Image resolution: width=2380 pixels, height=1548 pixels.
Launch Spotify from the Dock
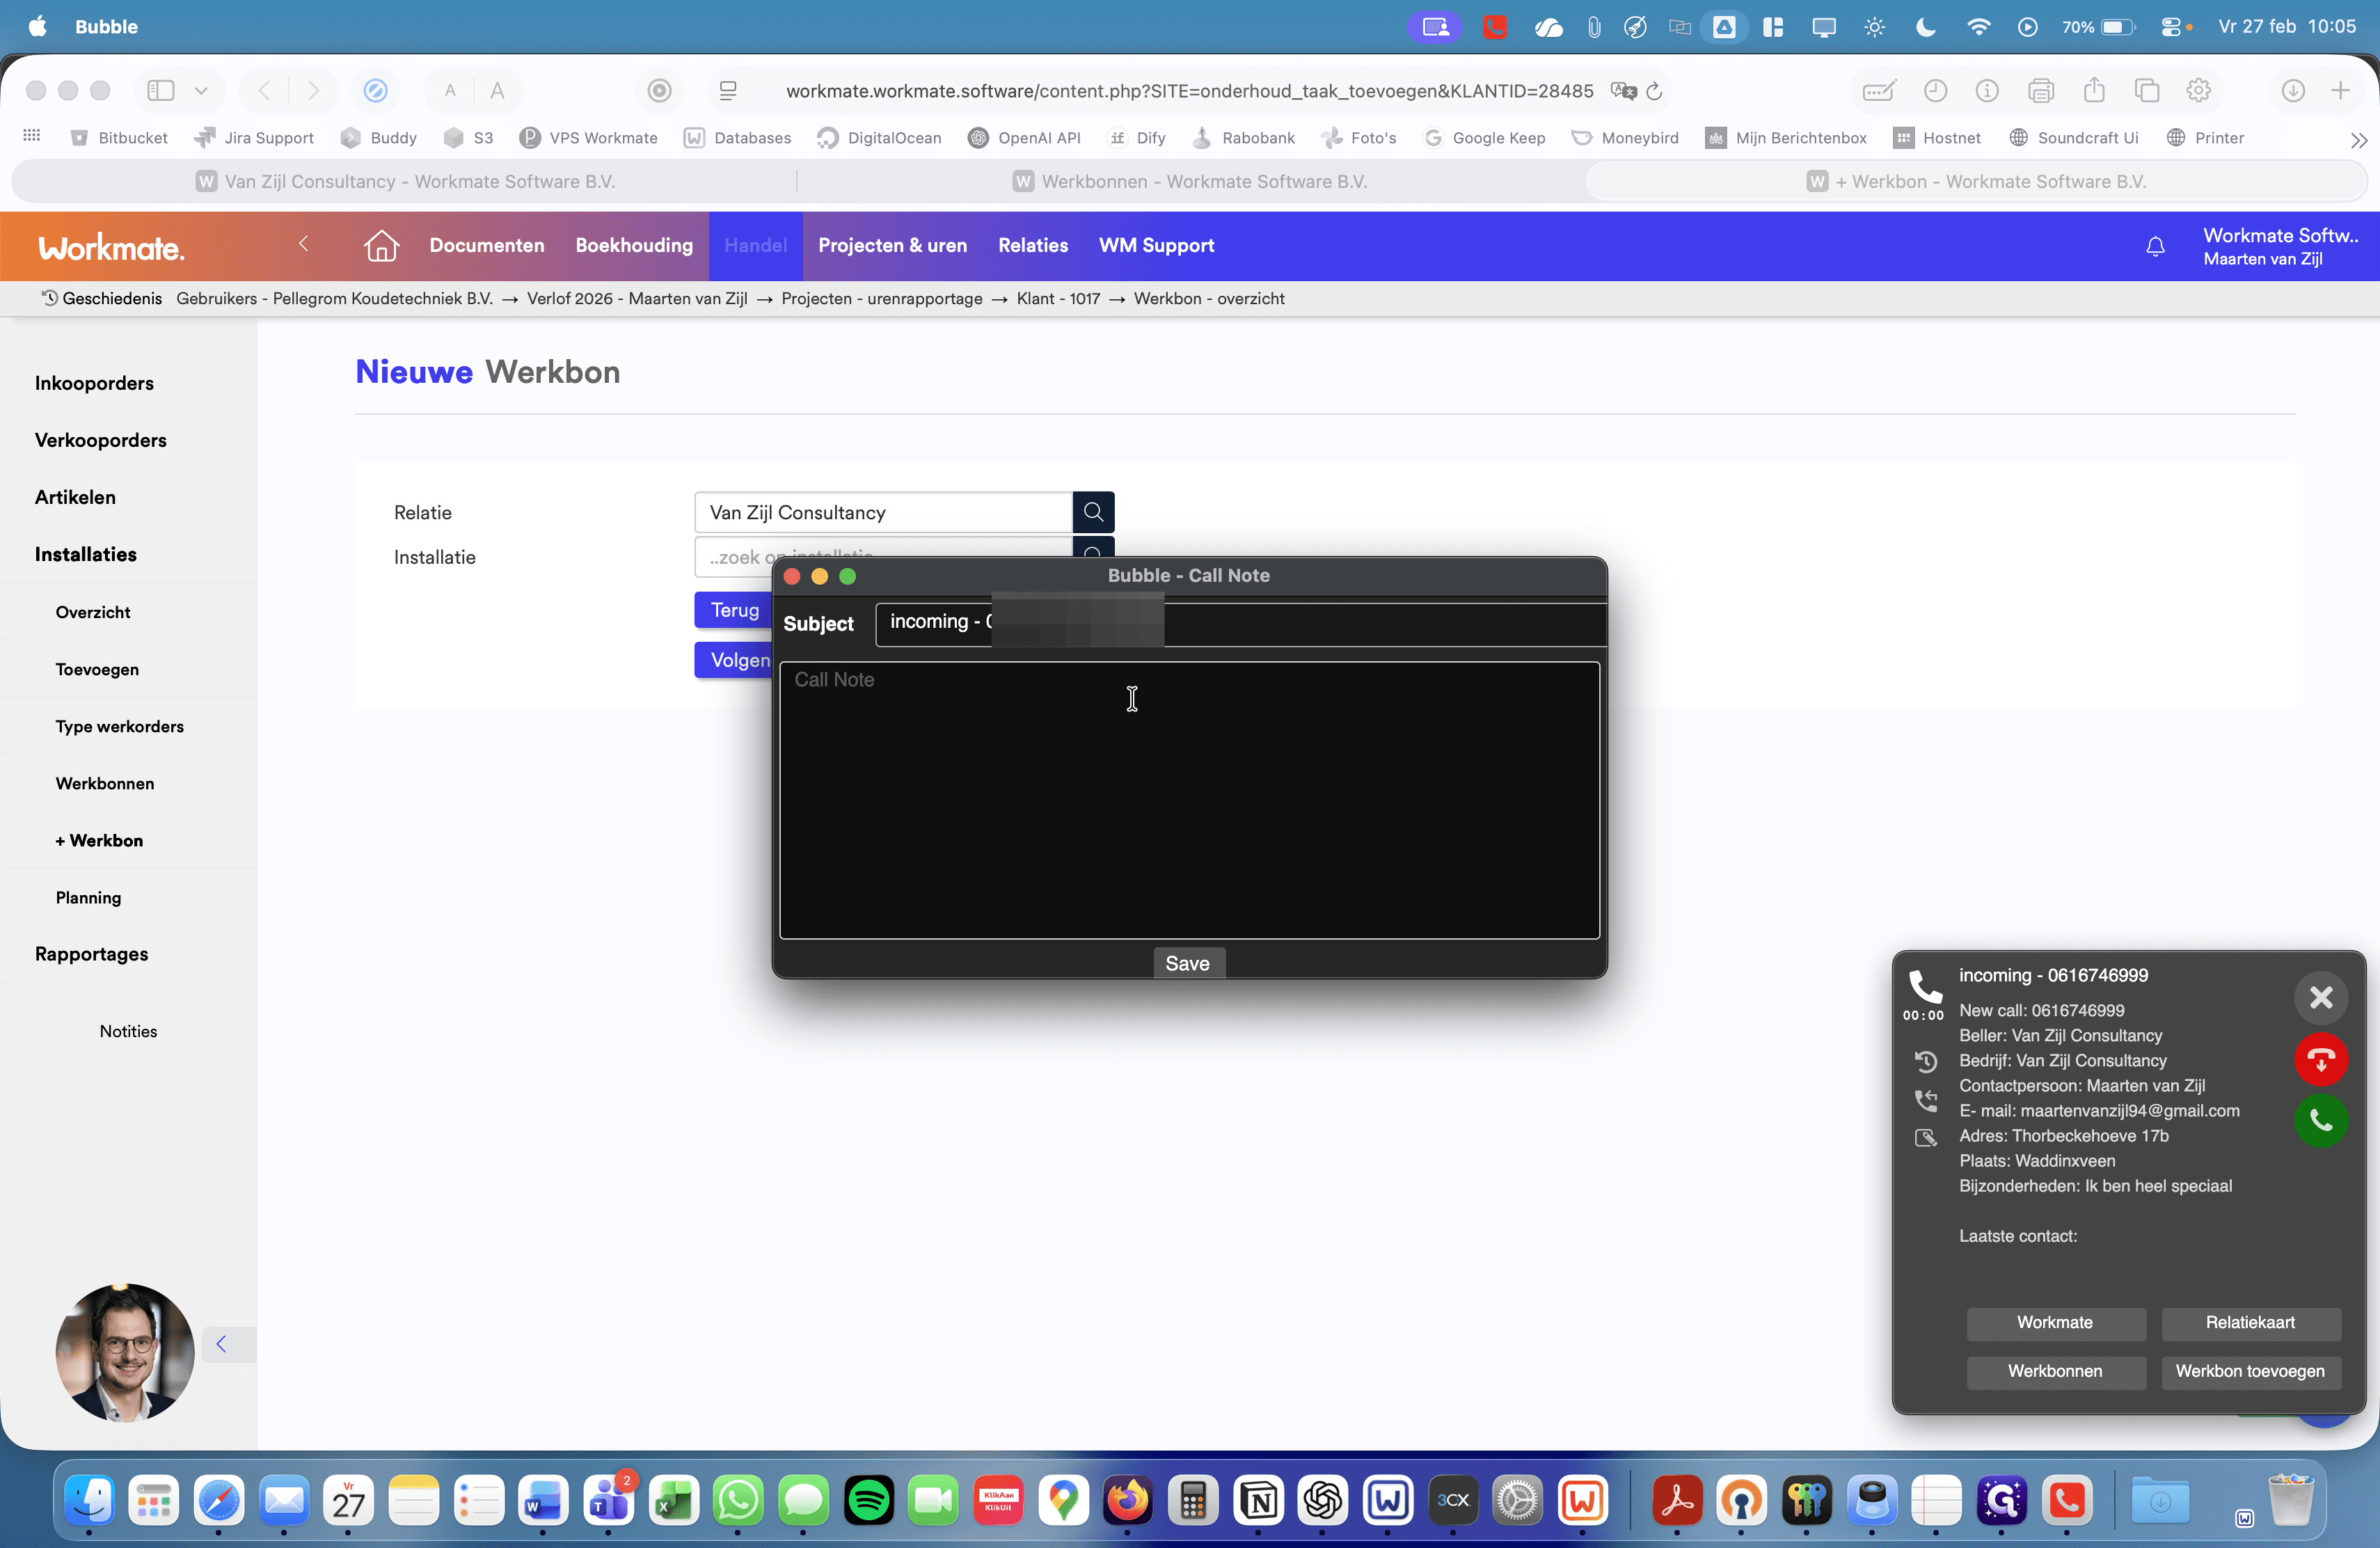coord(868,1500)
